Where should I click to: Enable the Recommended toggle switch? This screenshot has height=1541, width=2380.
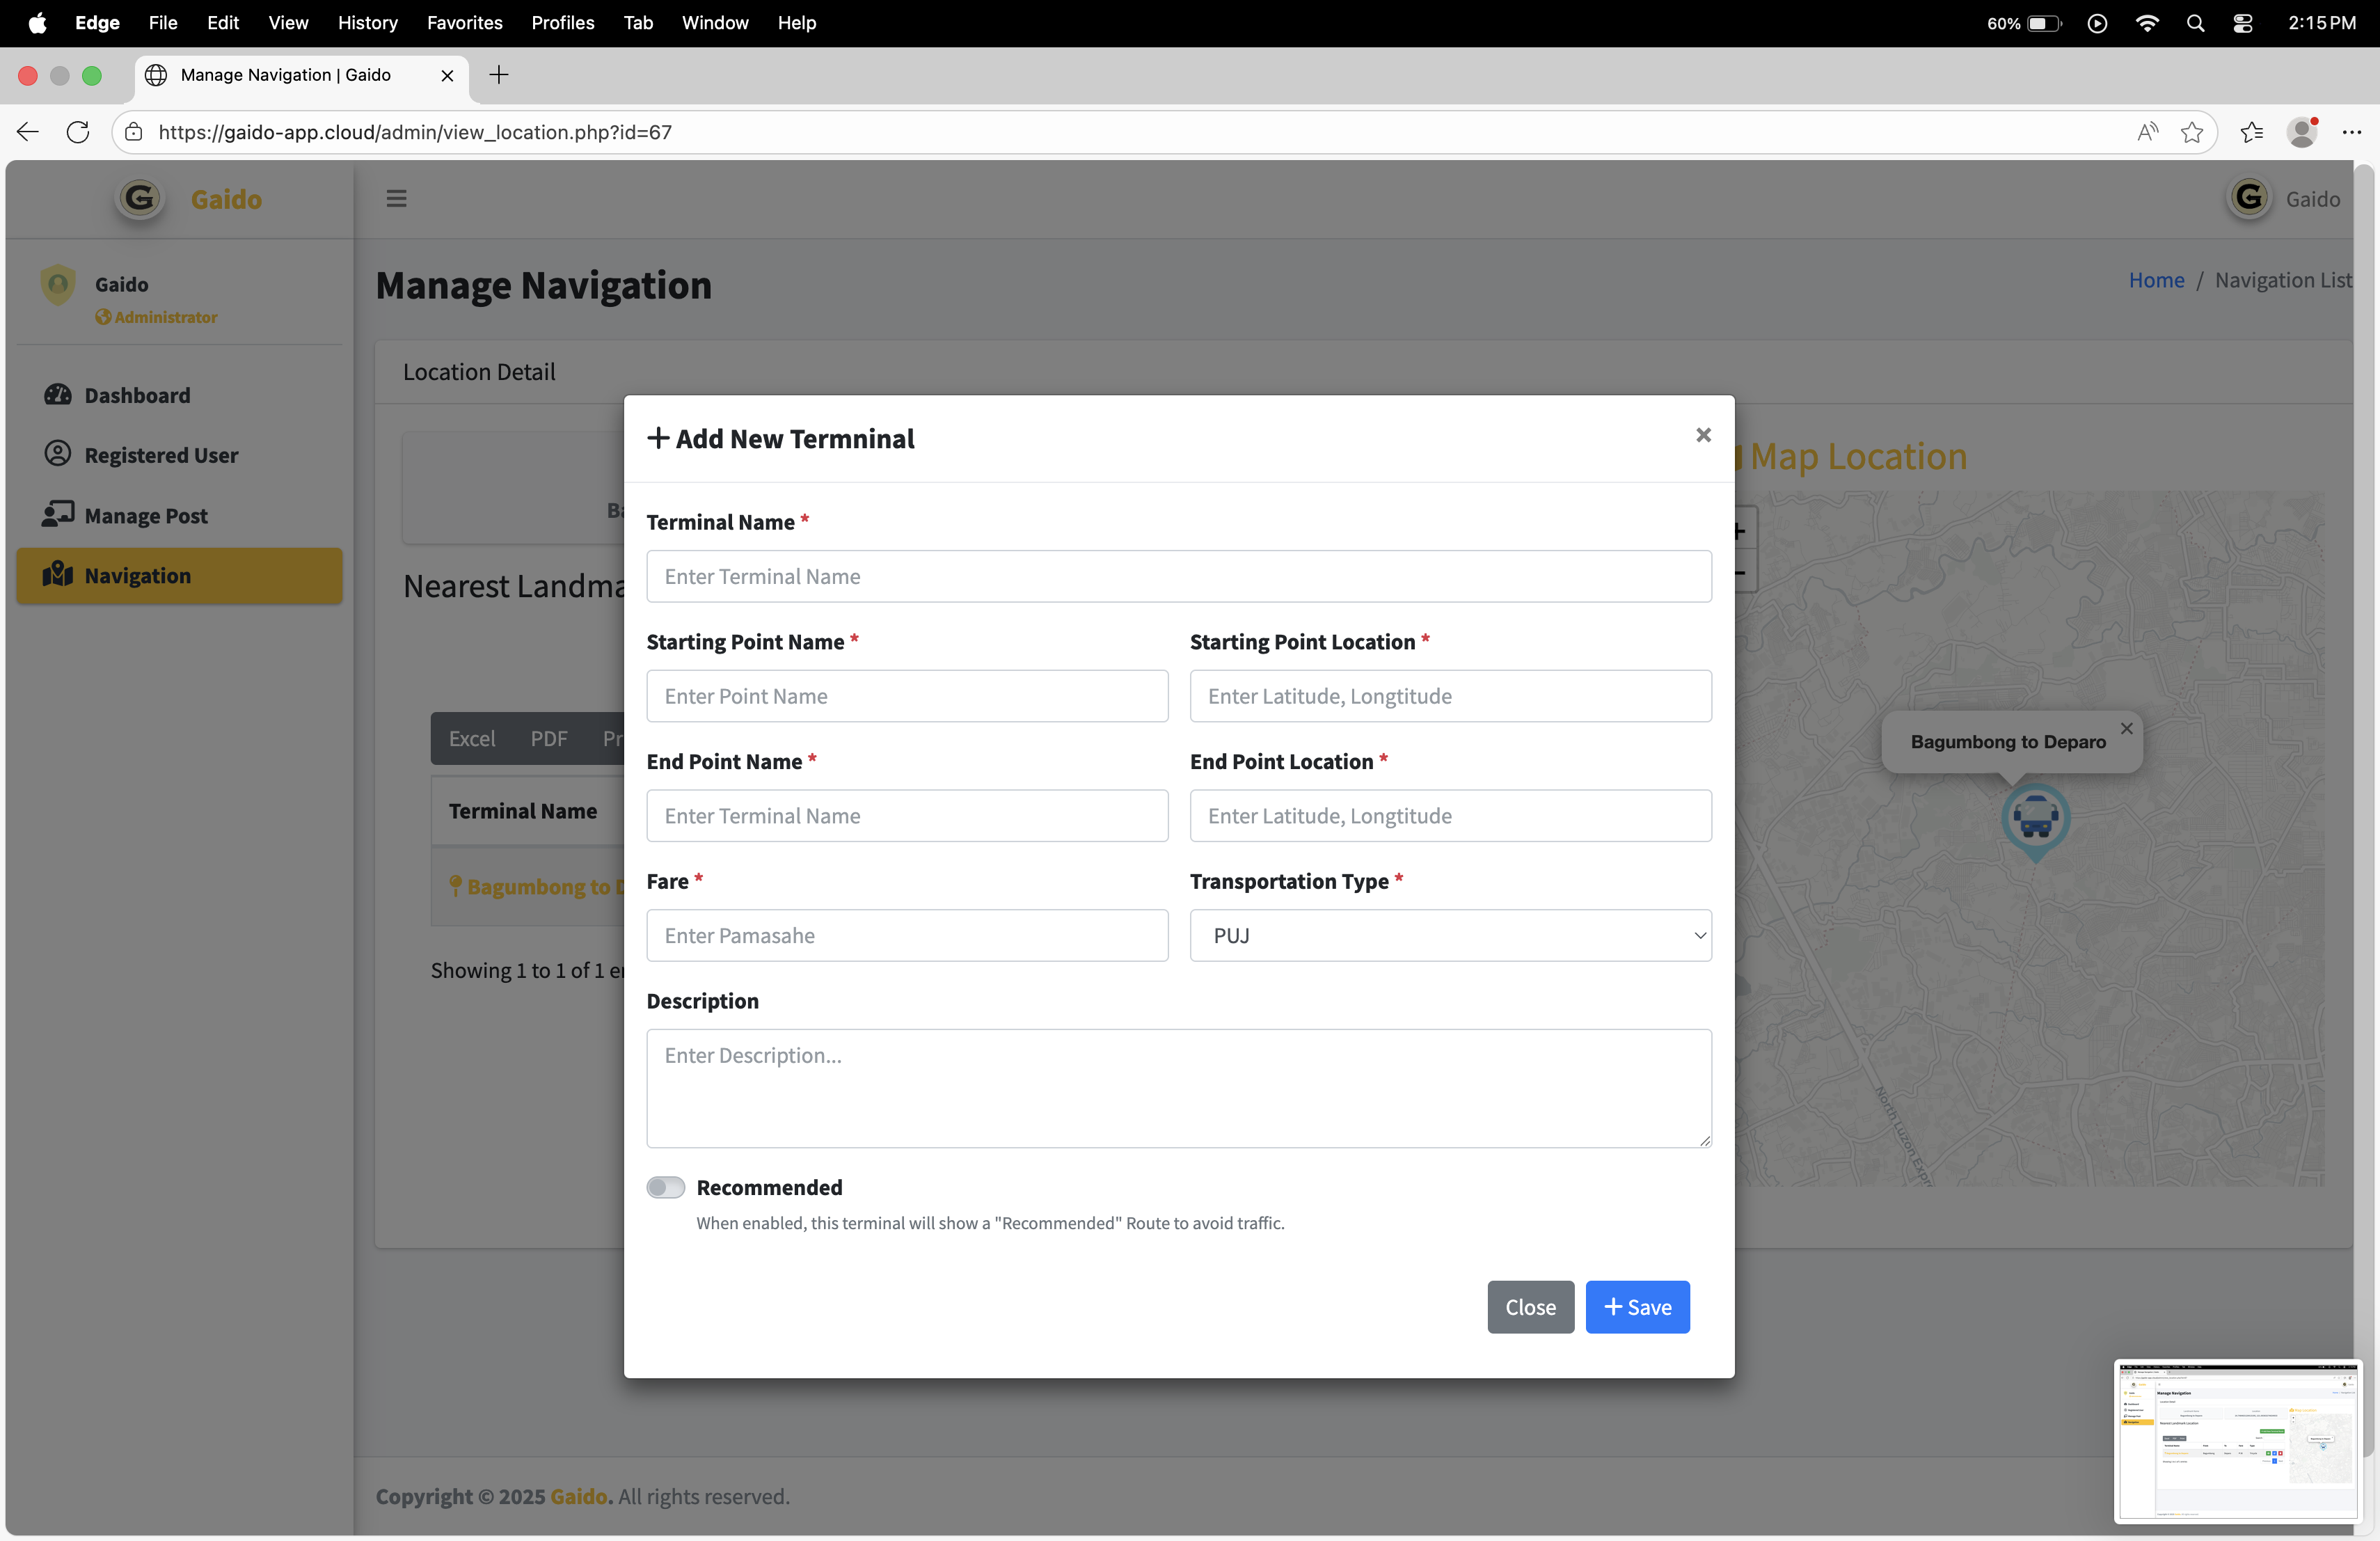point(665,1187)
